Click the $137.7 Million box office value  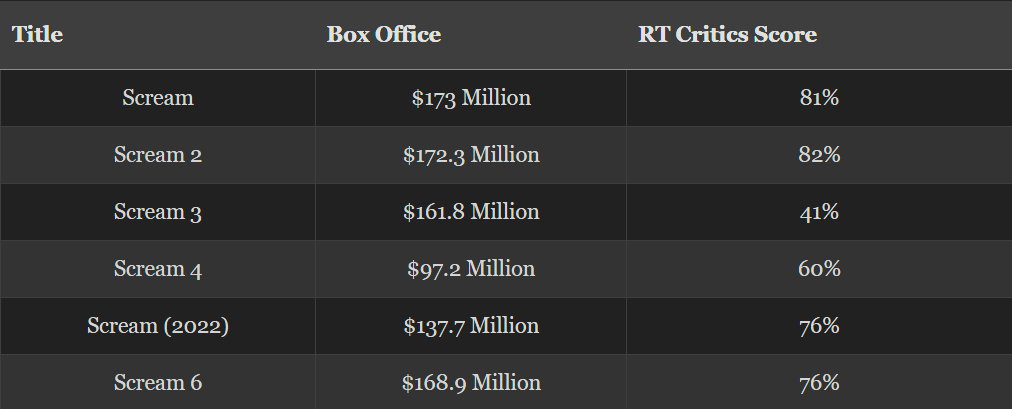click(471, 326)
